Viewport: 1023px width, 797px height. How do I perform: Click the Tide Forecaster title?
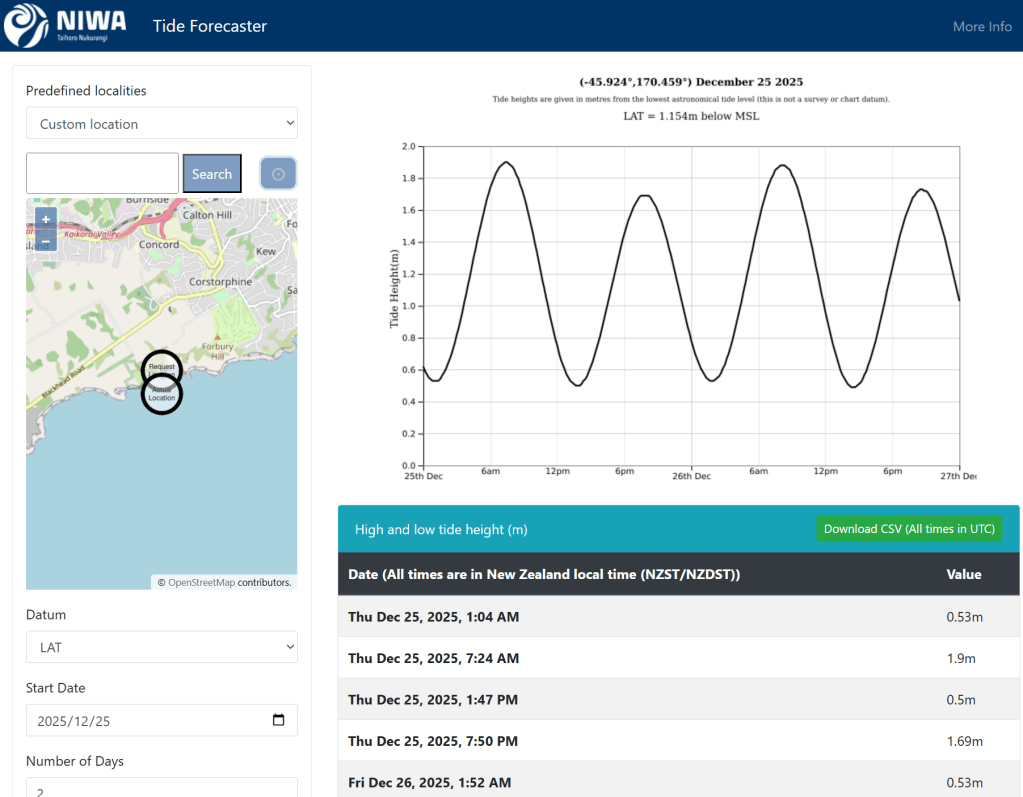point(210,26)
